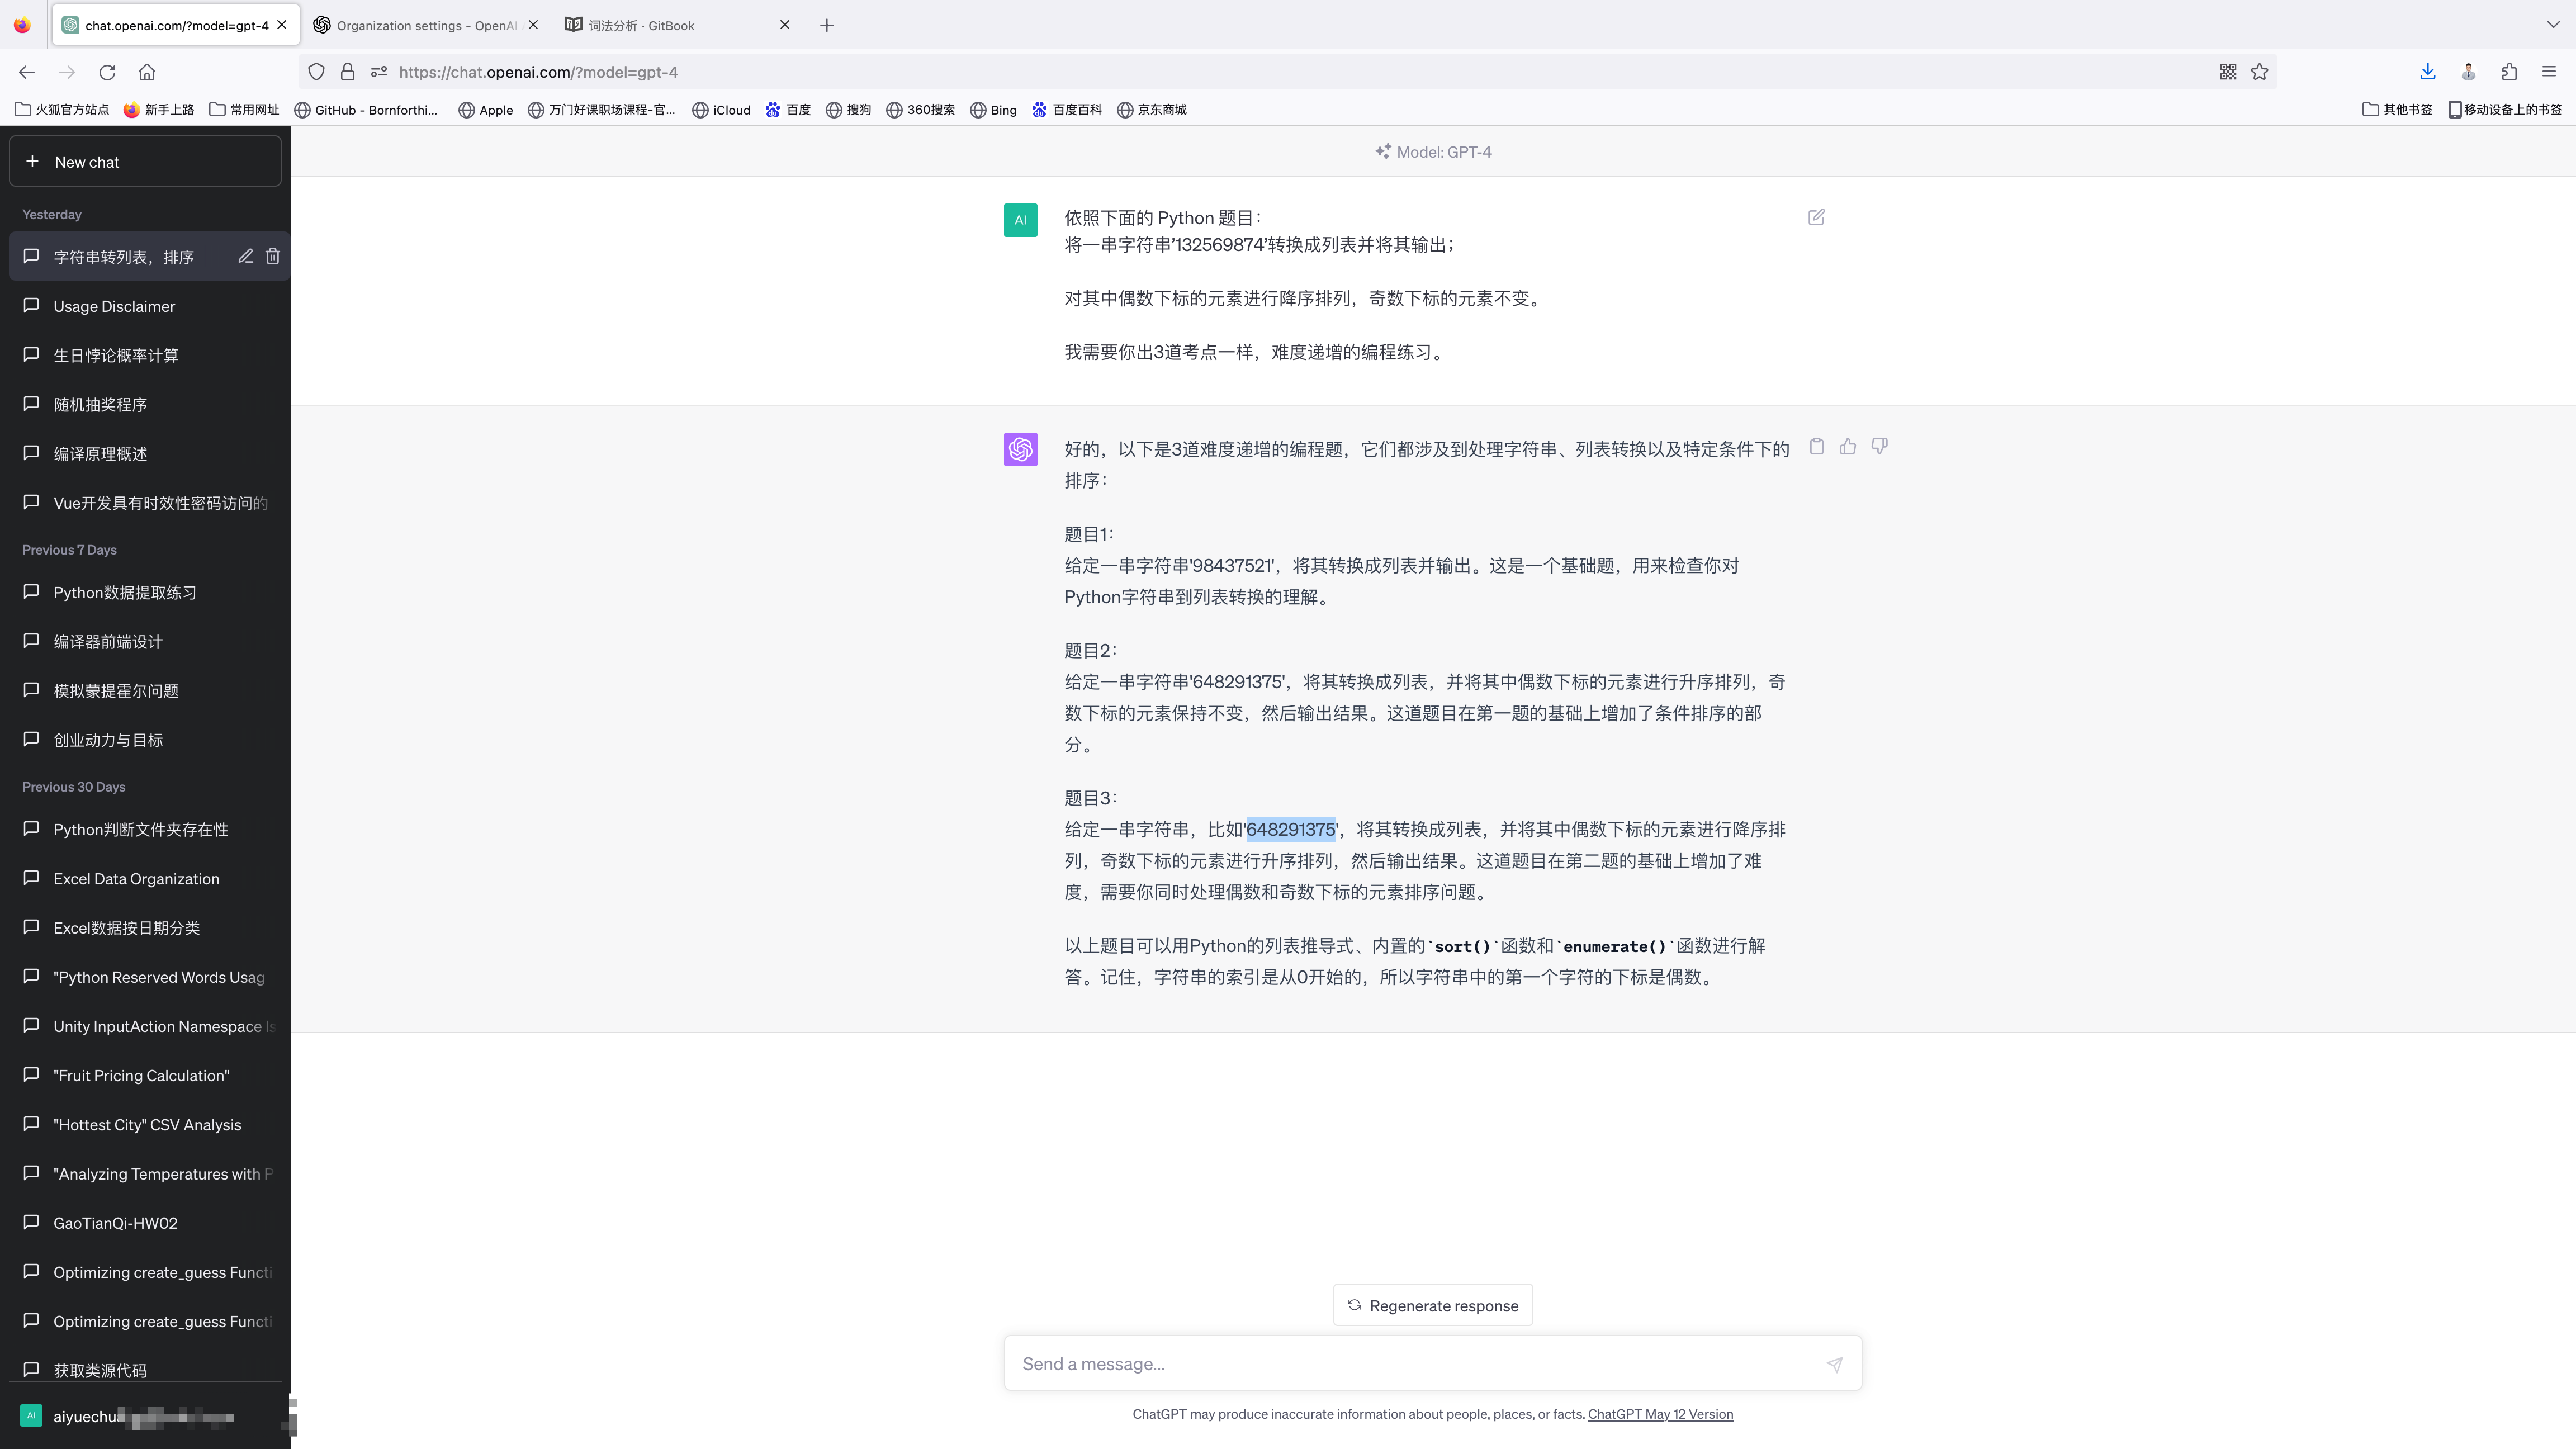Copy the GPT-4 response with clipboard icon
This screenshot has height=1449, width=2576.
pyautogui.click(x=1816, y=446)
